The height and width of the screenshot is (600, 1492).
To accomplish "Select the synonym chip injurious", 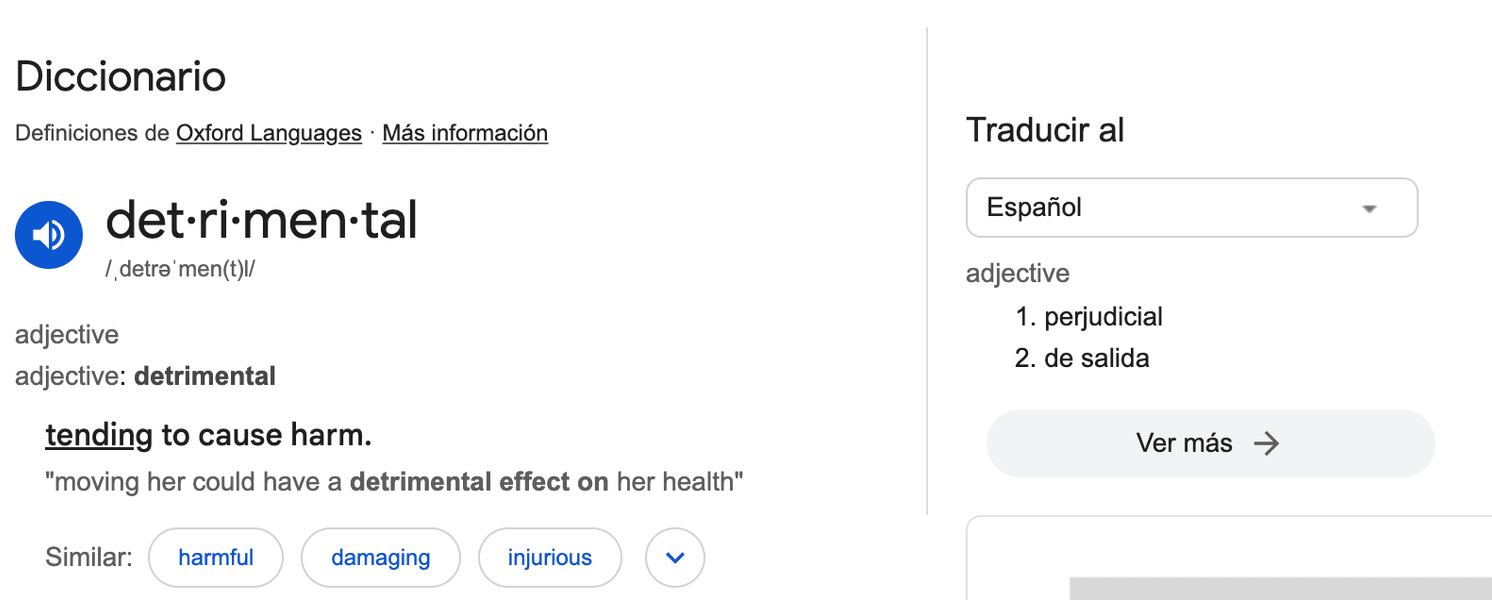I will pyautogui.click(x=550, y=557).
